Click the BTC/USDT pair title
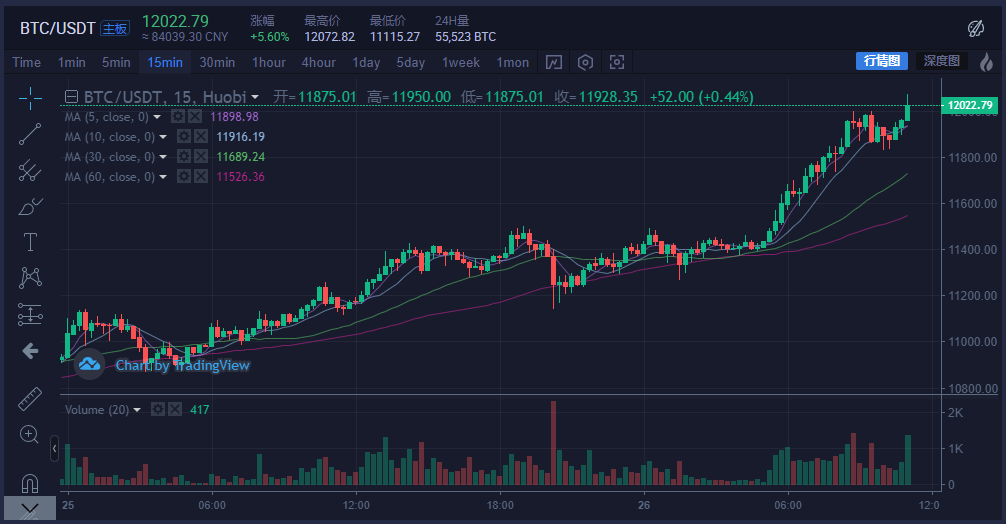1006x524 pixels. [x=58, y=28]
